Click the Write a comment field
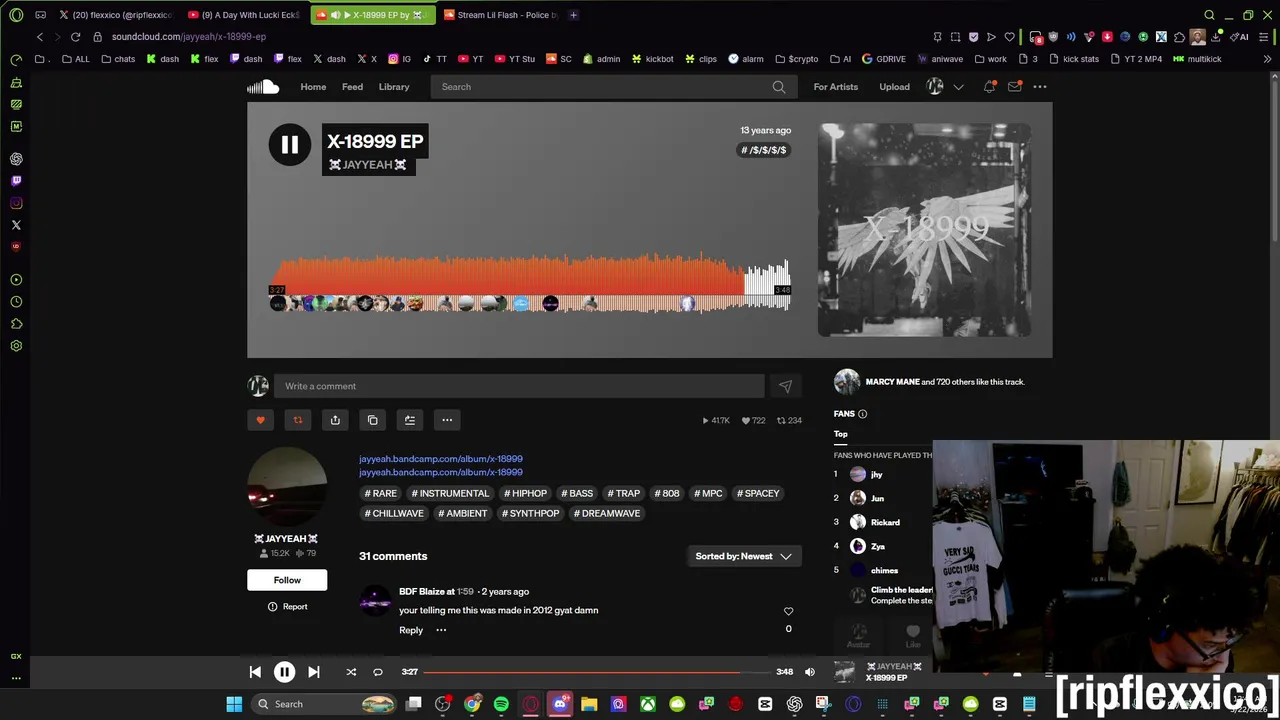This screenshot has width=1280, height=720. coord(519,386)
